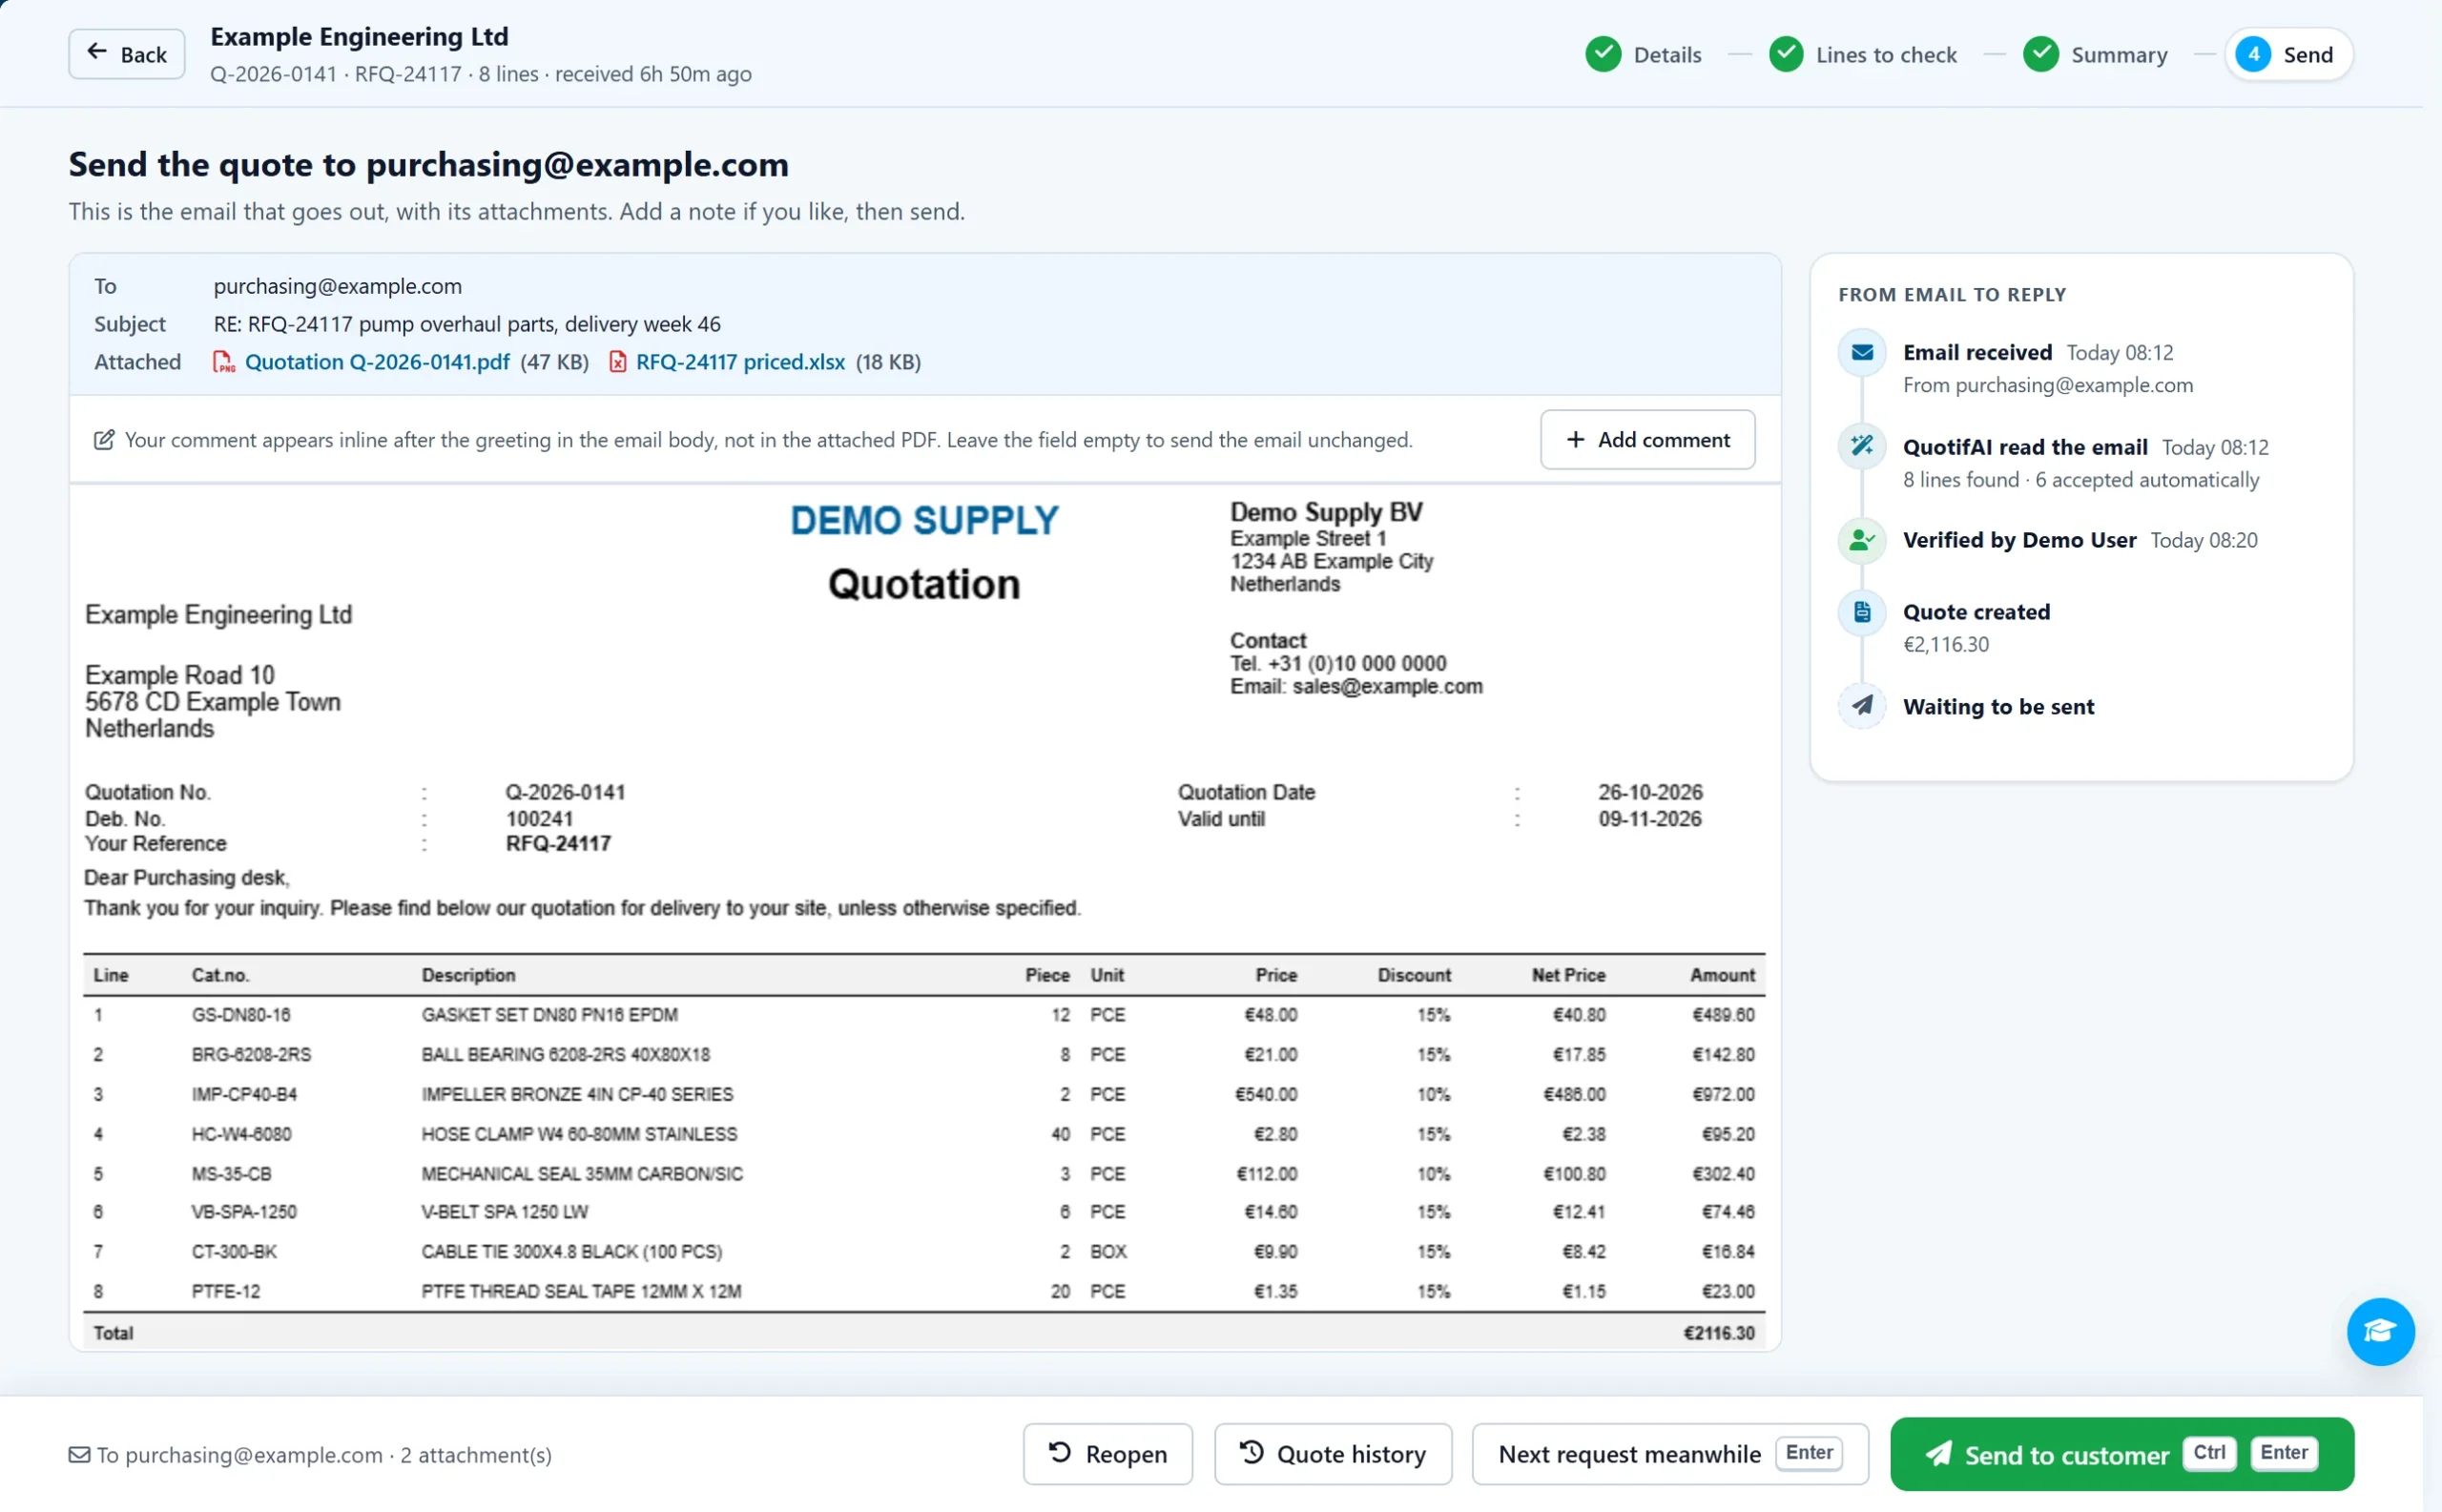Open the graduation cap help button

[x=2380, y=1332]
